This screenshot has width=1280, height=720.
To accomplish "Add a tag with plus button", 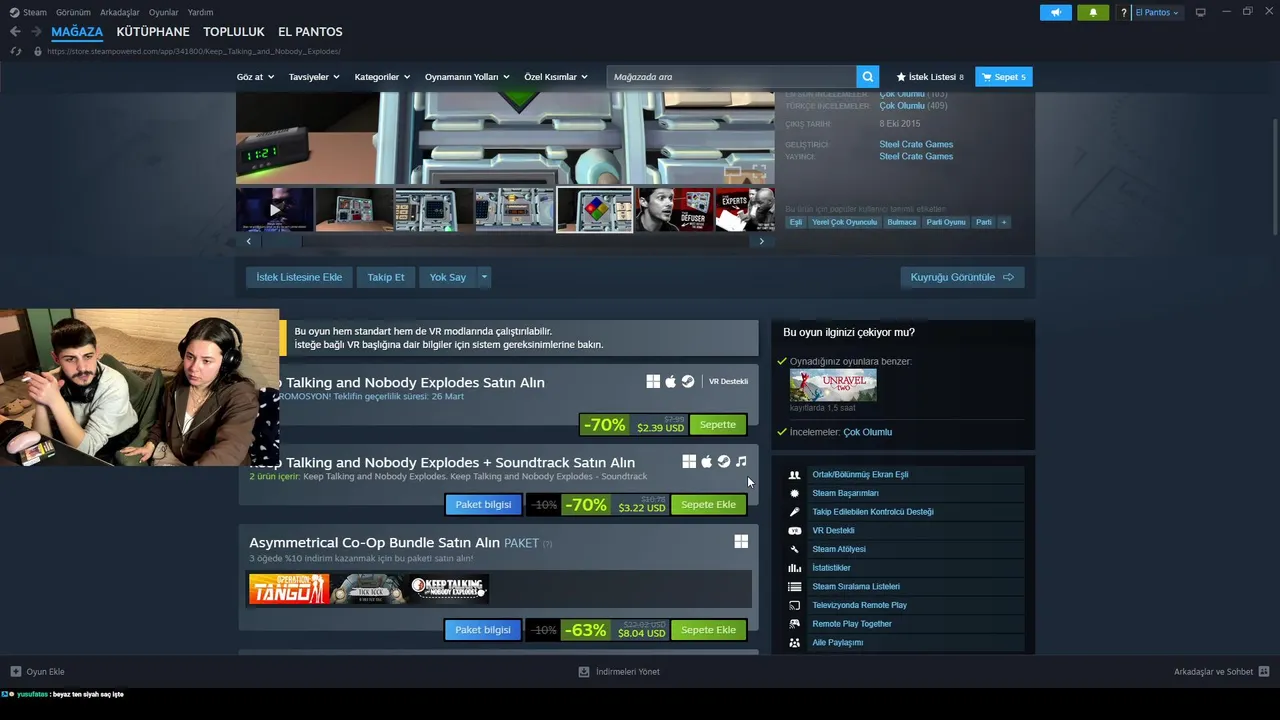I will coord(1003,222).
